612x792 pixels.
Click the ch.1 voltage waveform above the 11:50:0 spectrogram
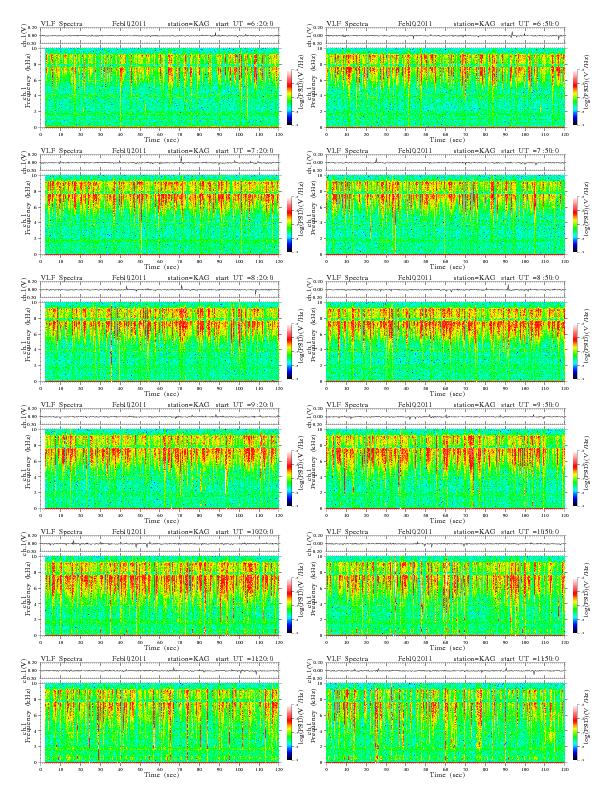point(445,671)
